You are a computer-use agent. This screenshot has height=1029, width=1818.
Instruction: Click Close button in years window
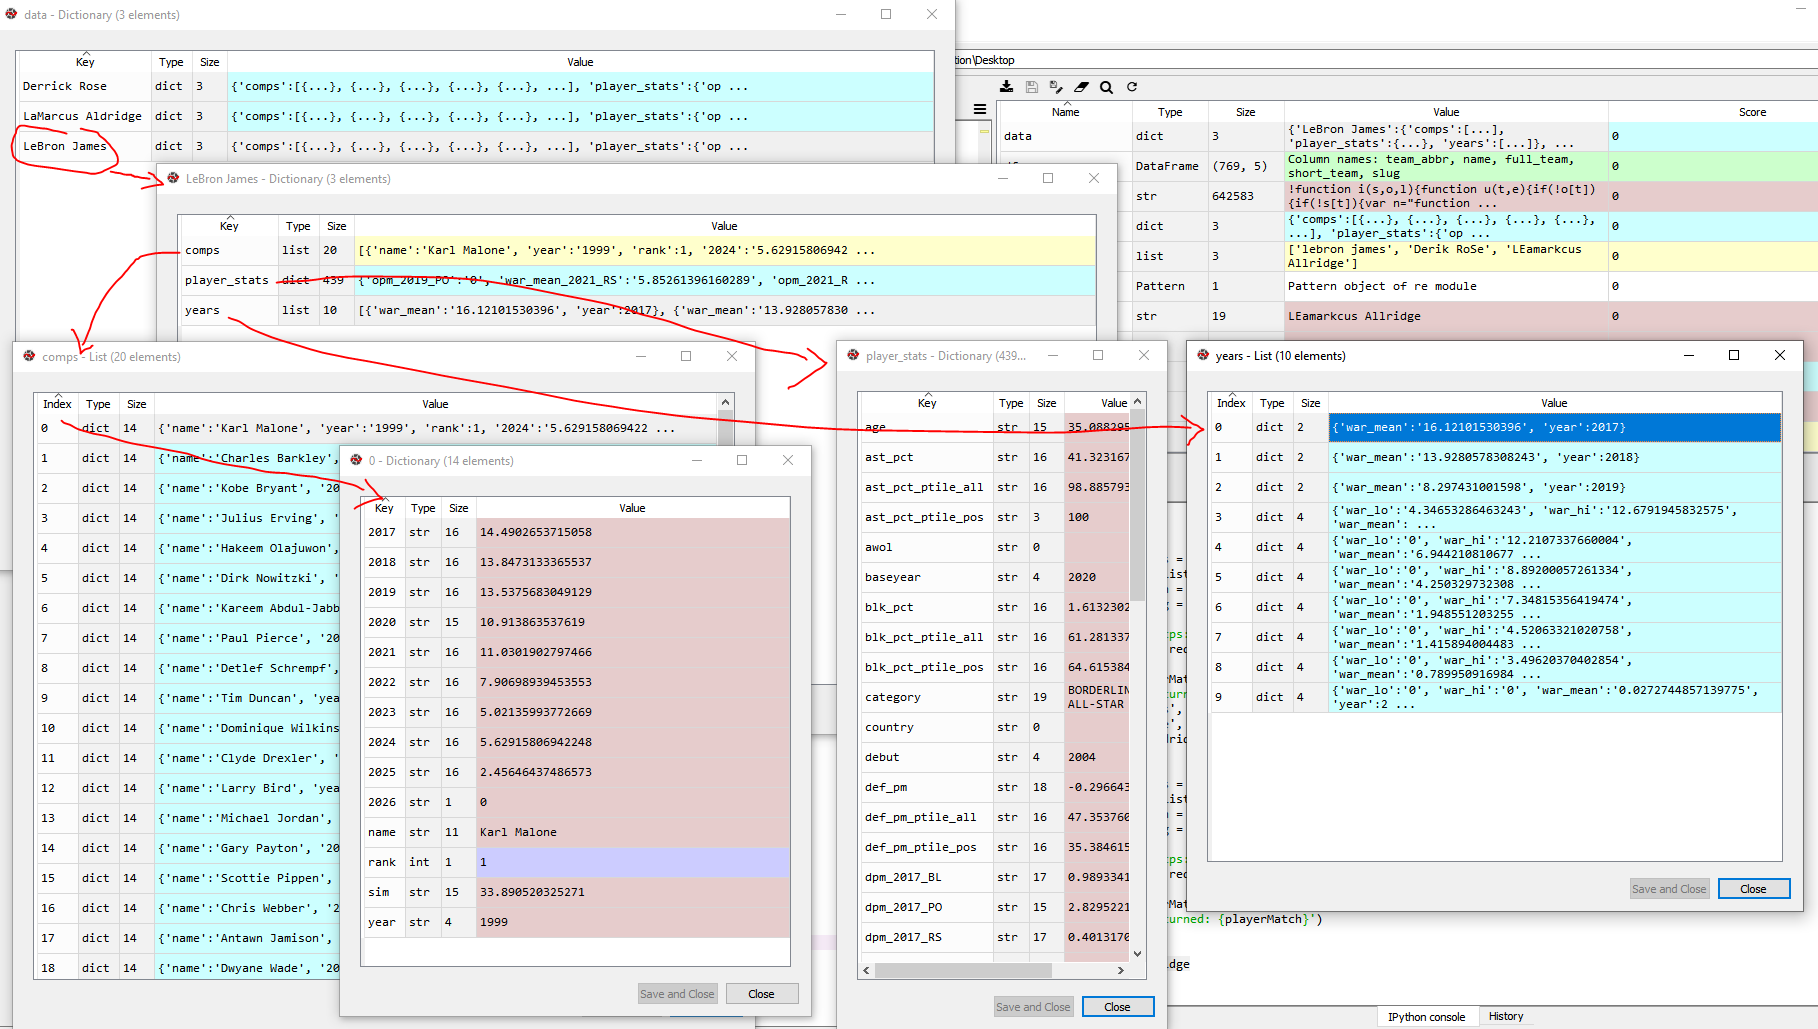(1753, 889)
